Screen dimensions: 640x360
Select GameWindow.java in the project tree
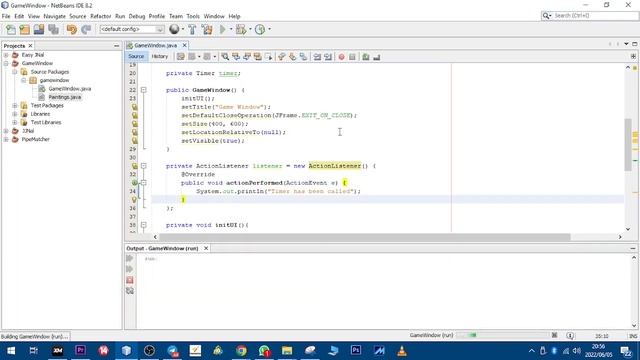pyautogui.click(x=69, y=89)
